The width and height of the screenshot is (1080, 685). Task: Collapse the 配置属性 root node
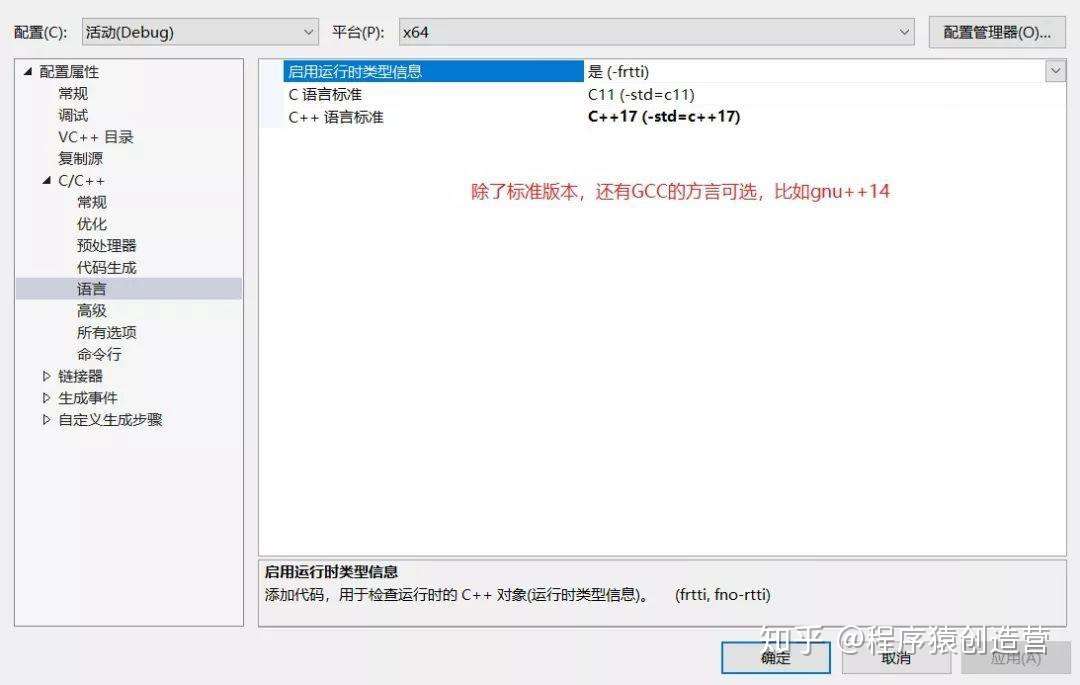[x=28, y=72]
